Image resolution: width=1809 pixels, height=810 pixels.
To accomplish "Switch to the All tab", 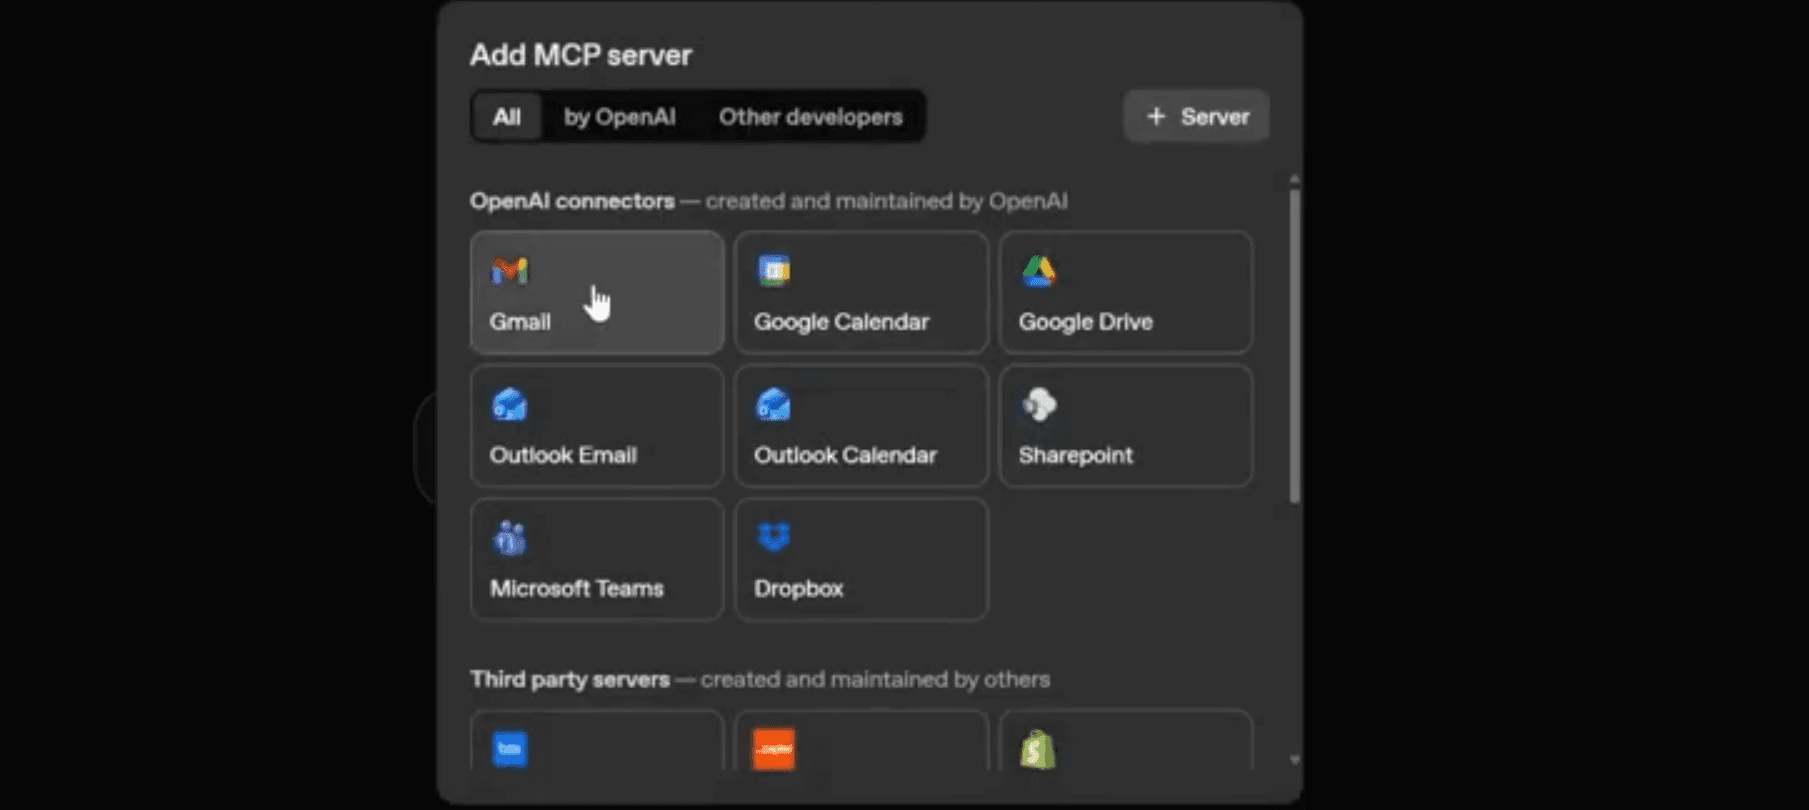I will pos(507,117).
